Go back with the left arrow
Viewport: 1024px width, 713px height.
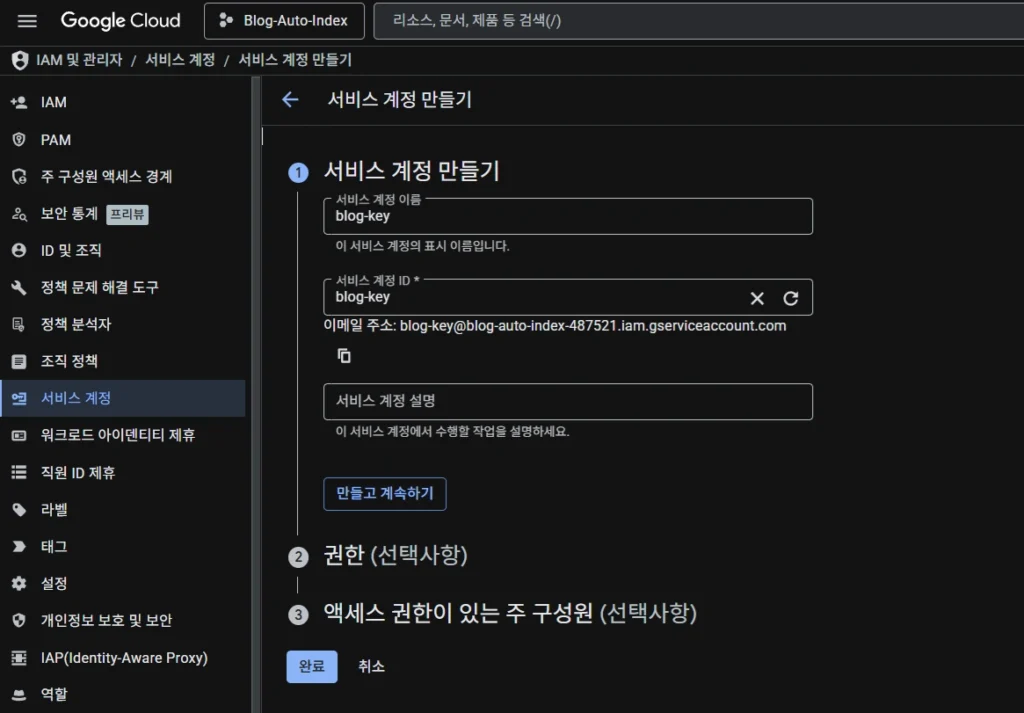point(290,99)
